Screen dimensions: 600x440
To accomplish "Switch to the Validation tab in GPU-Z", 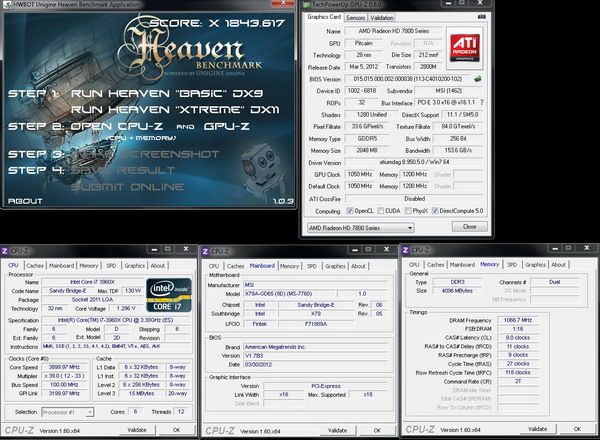I will tap(382, 18).
